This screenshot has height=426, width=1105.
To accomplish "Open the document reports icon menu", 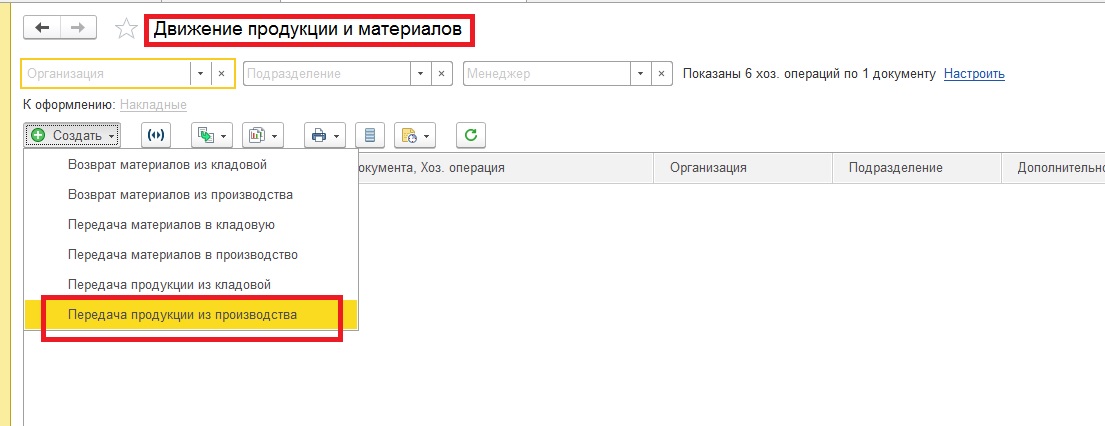I will point(263,135).
